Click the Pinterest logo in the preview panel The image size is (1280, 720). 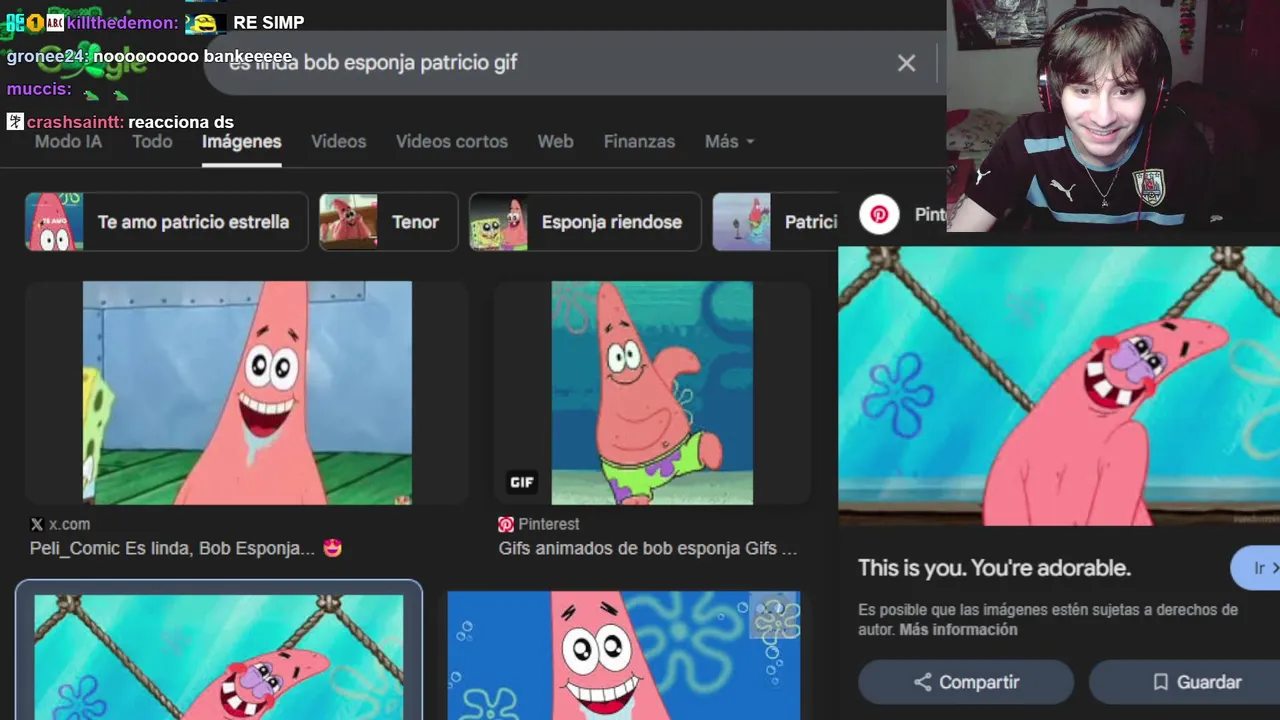[879, 214]
